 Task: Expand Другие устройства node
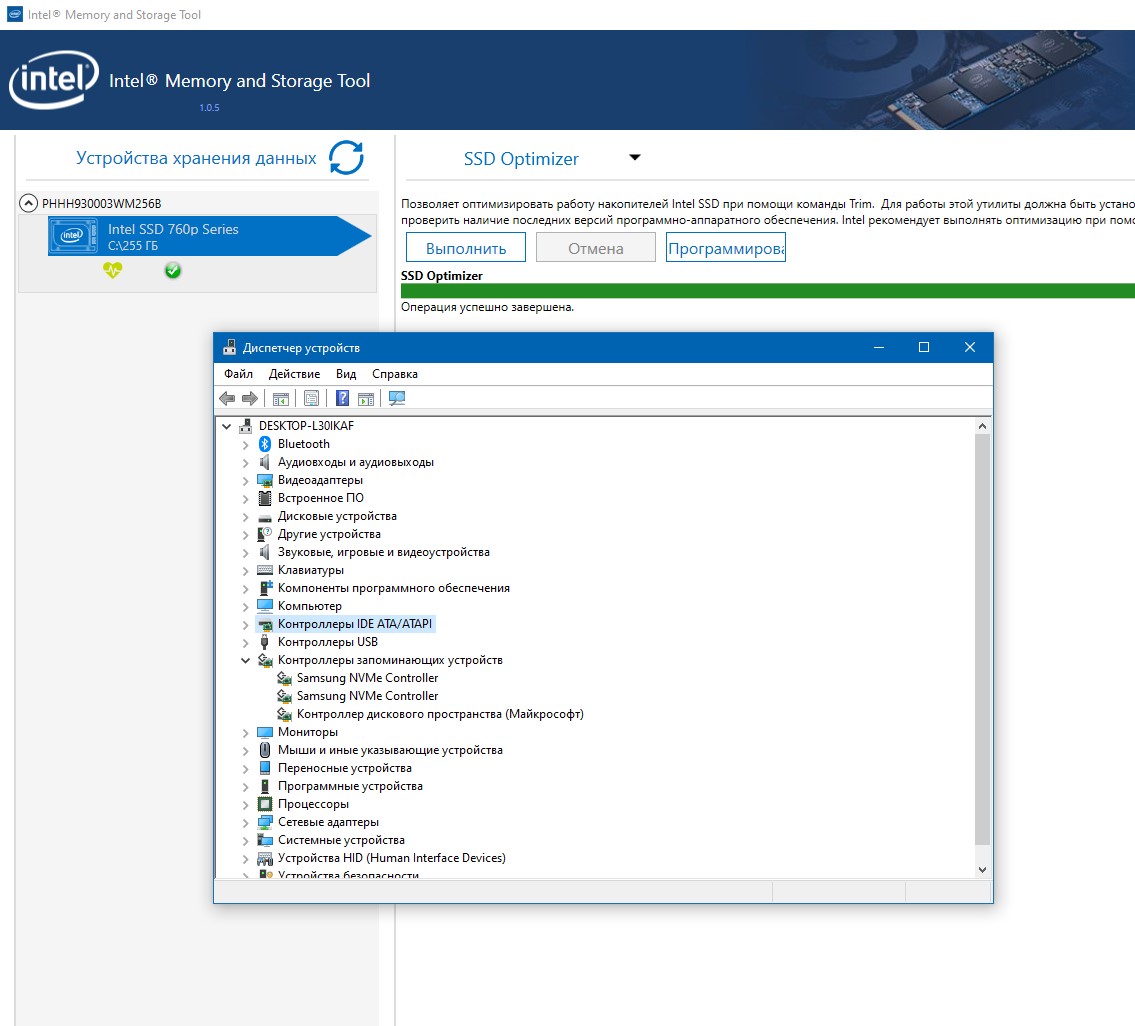(x=245, y=535)
